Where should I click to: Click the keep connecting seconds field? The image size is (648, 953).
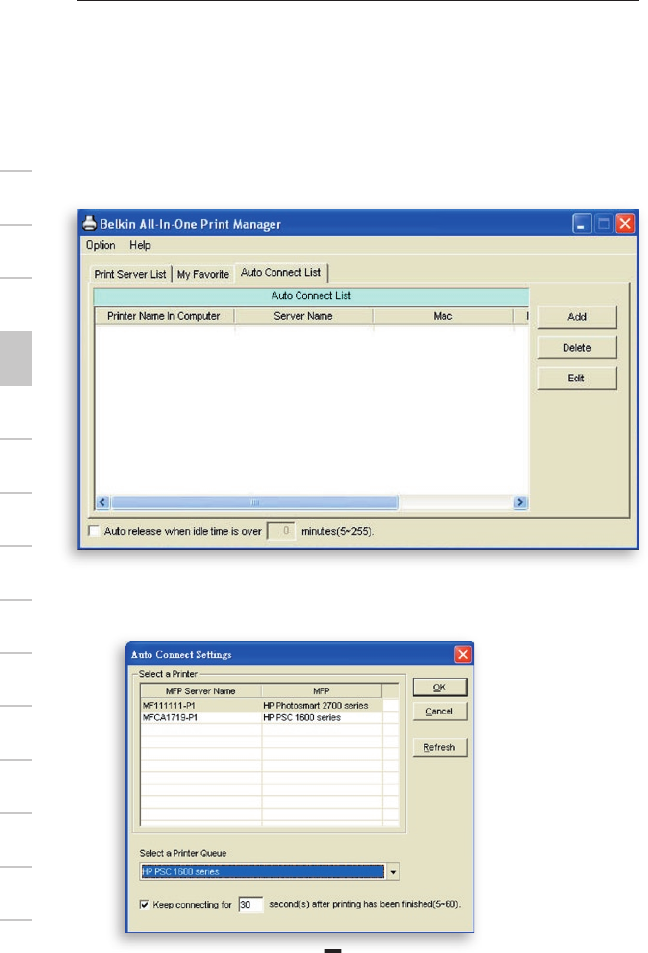pos(250,904)
